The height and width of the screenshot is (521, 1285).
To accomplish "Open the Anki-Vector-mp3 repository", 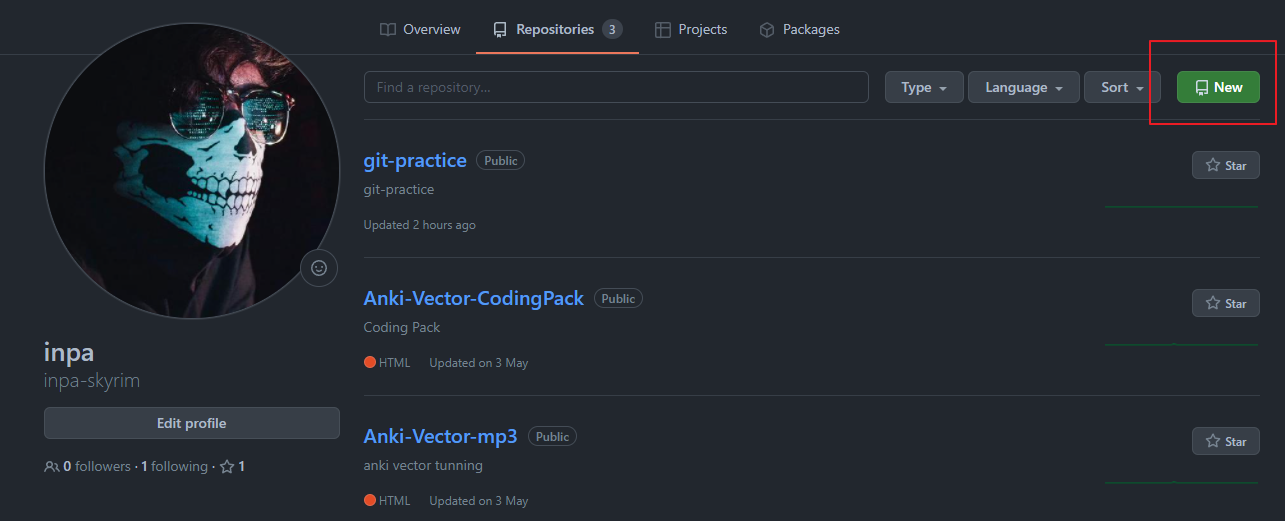I will [441, 436].
